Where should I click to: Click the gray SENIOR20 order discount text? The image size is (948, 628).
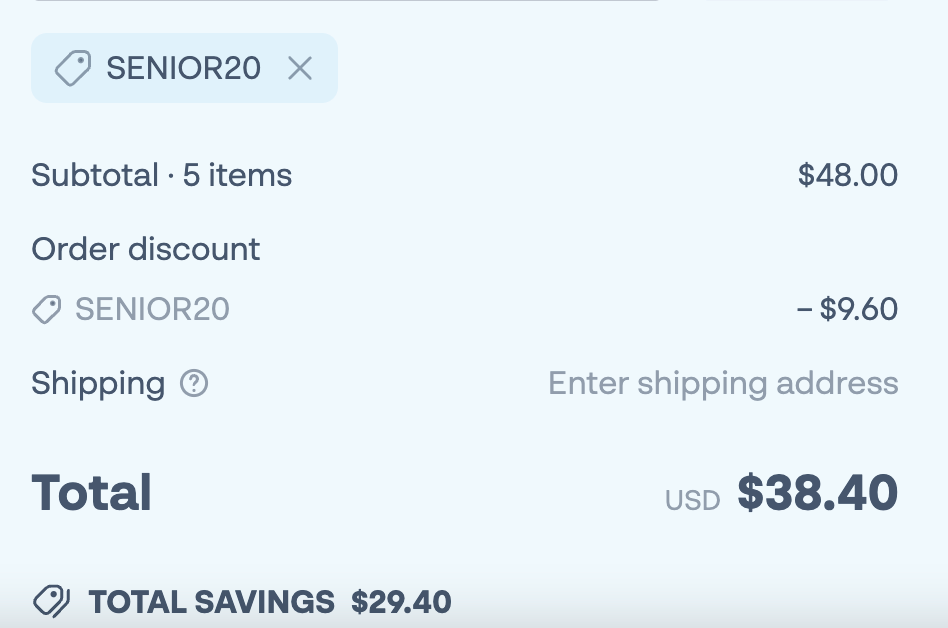coord(152,310)
